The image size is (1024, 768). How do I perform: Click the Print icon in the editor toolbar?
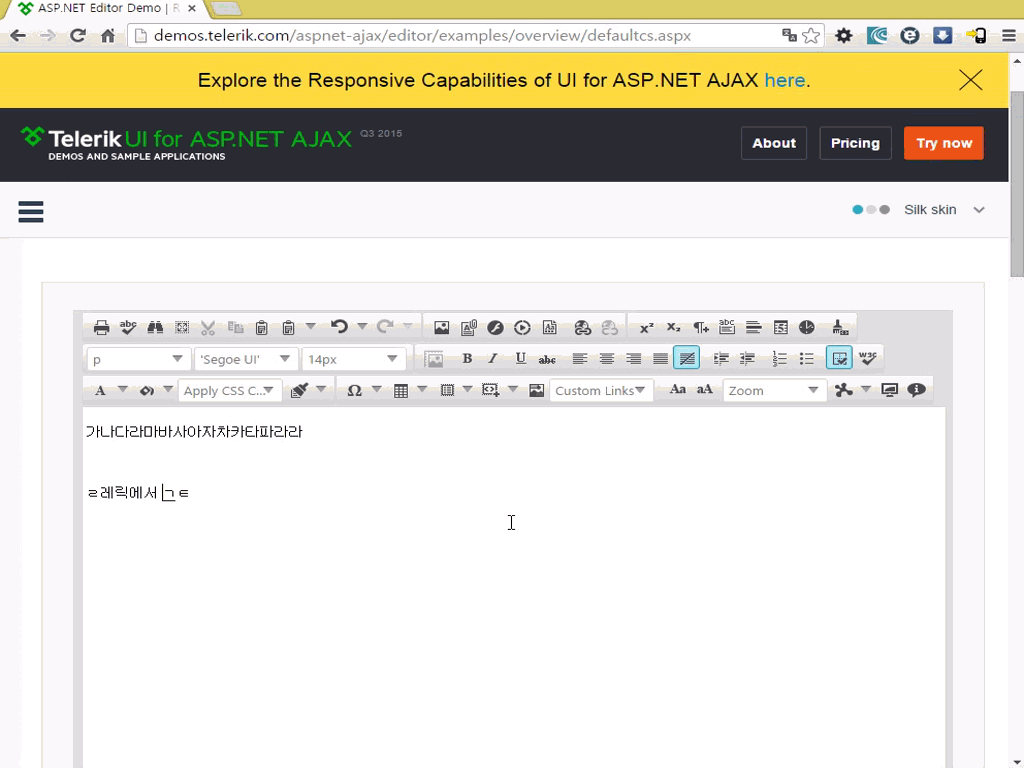[101, 327]
